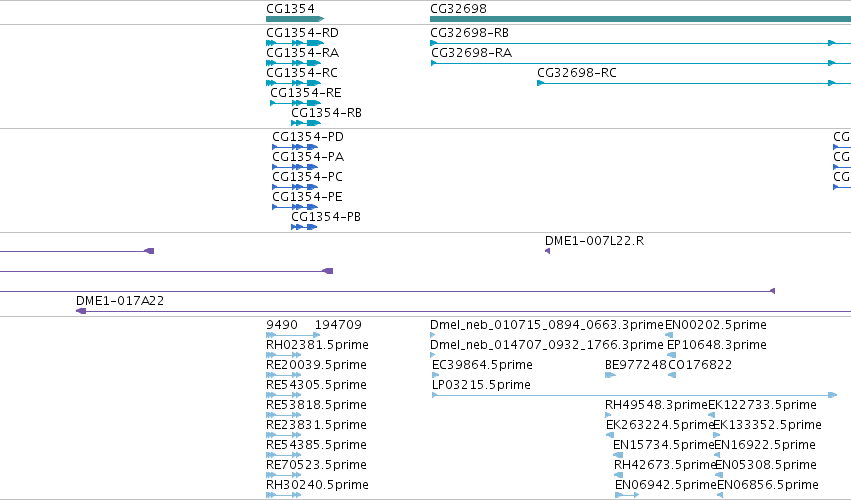Click EST label EC39864.5prime
Image resolution: width=851 pixels, height=500 pixels.
pos(482,365)
